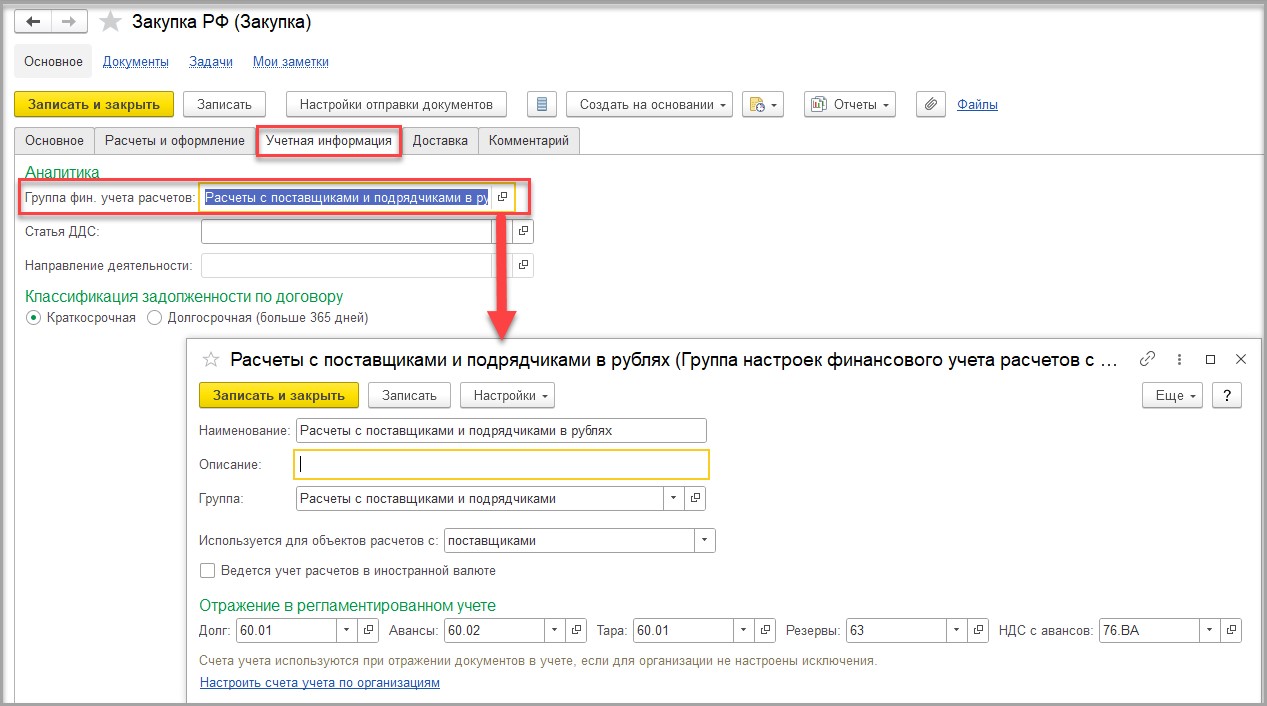Open the Настройки dropdown in dialog
The height and width of the screenshot is (706, 1267).
(507, 395)
